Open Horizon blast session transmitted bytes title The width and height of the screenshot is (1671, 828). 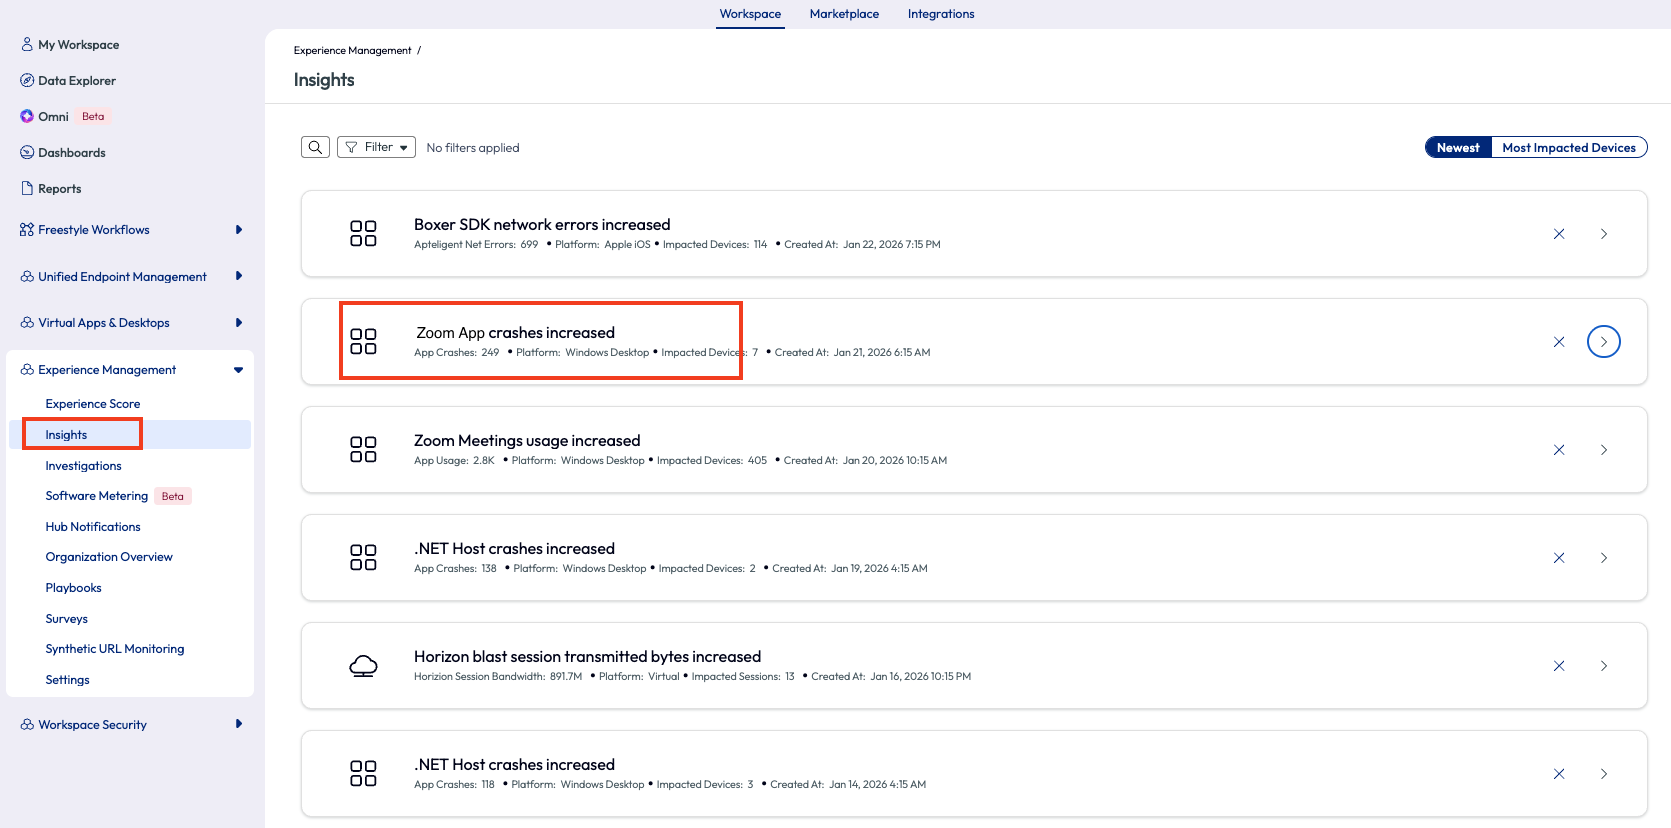pos(587,656)
